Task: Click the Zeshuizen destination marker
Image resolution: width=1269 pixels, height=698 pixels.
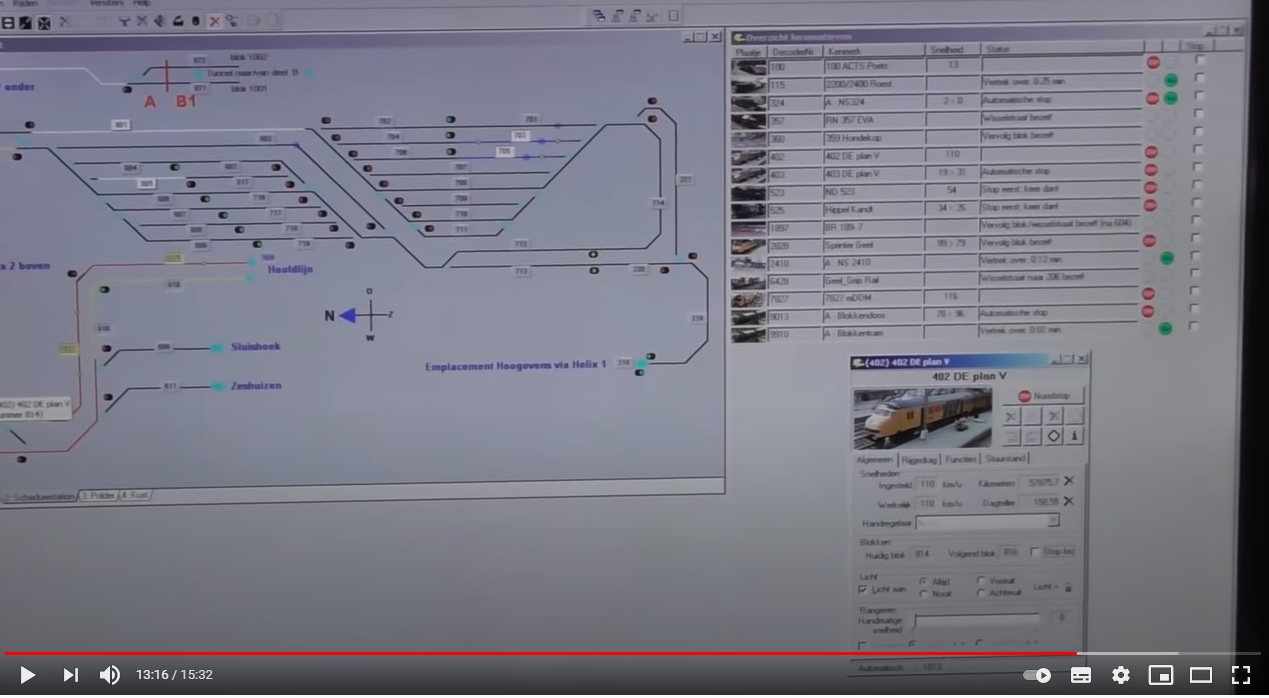Action: [x=217, y=386]
